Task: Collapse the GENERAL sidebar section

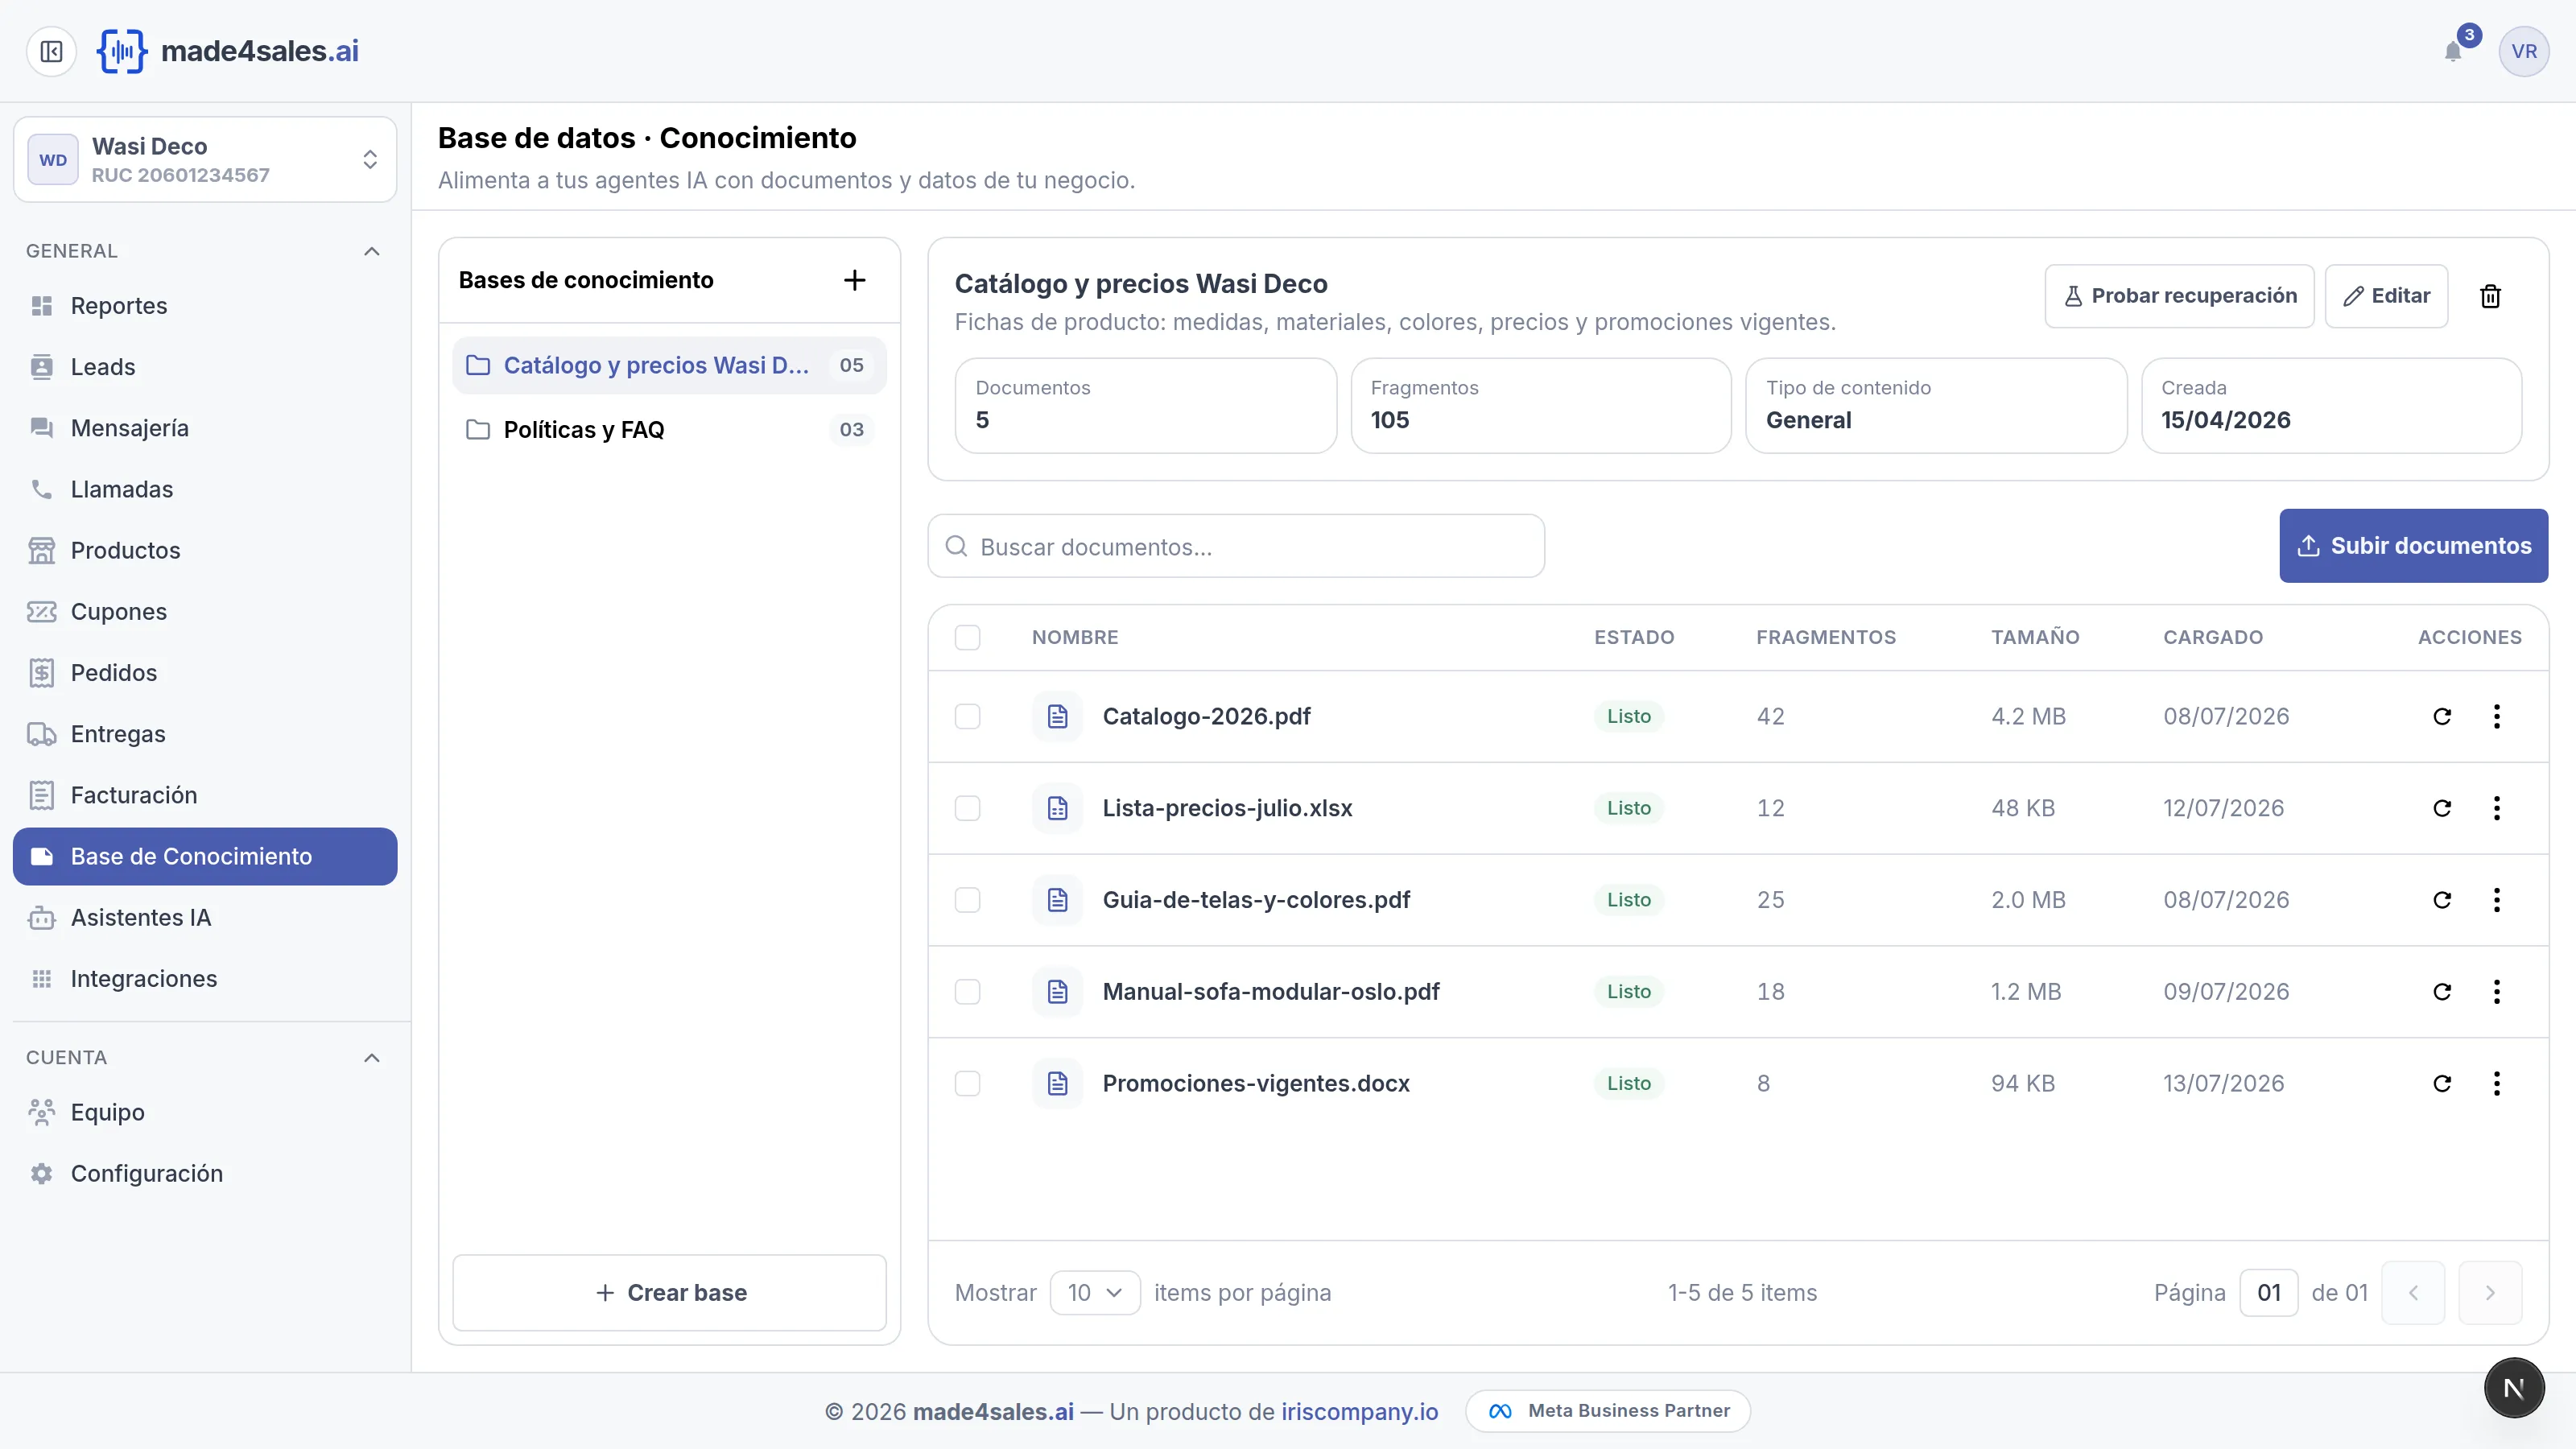Action: pos(371,251)
